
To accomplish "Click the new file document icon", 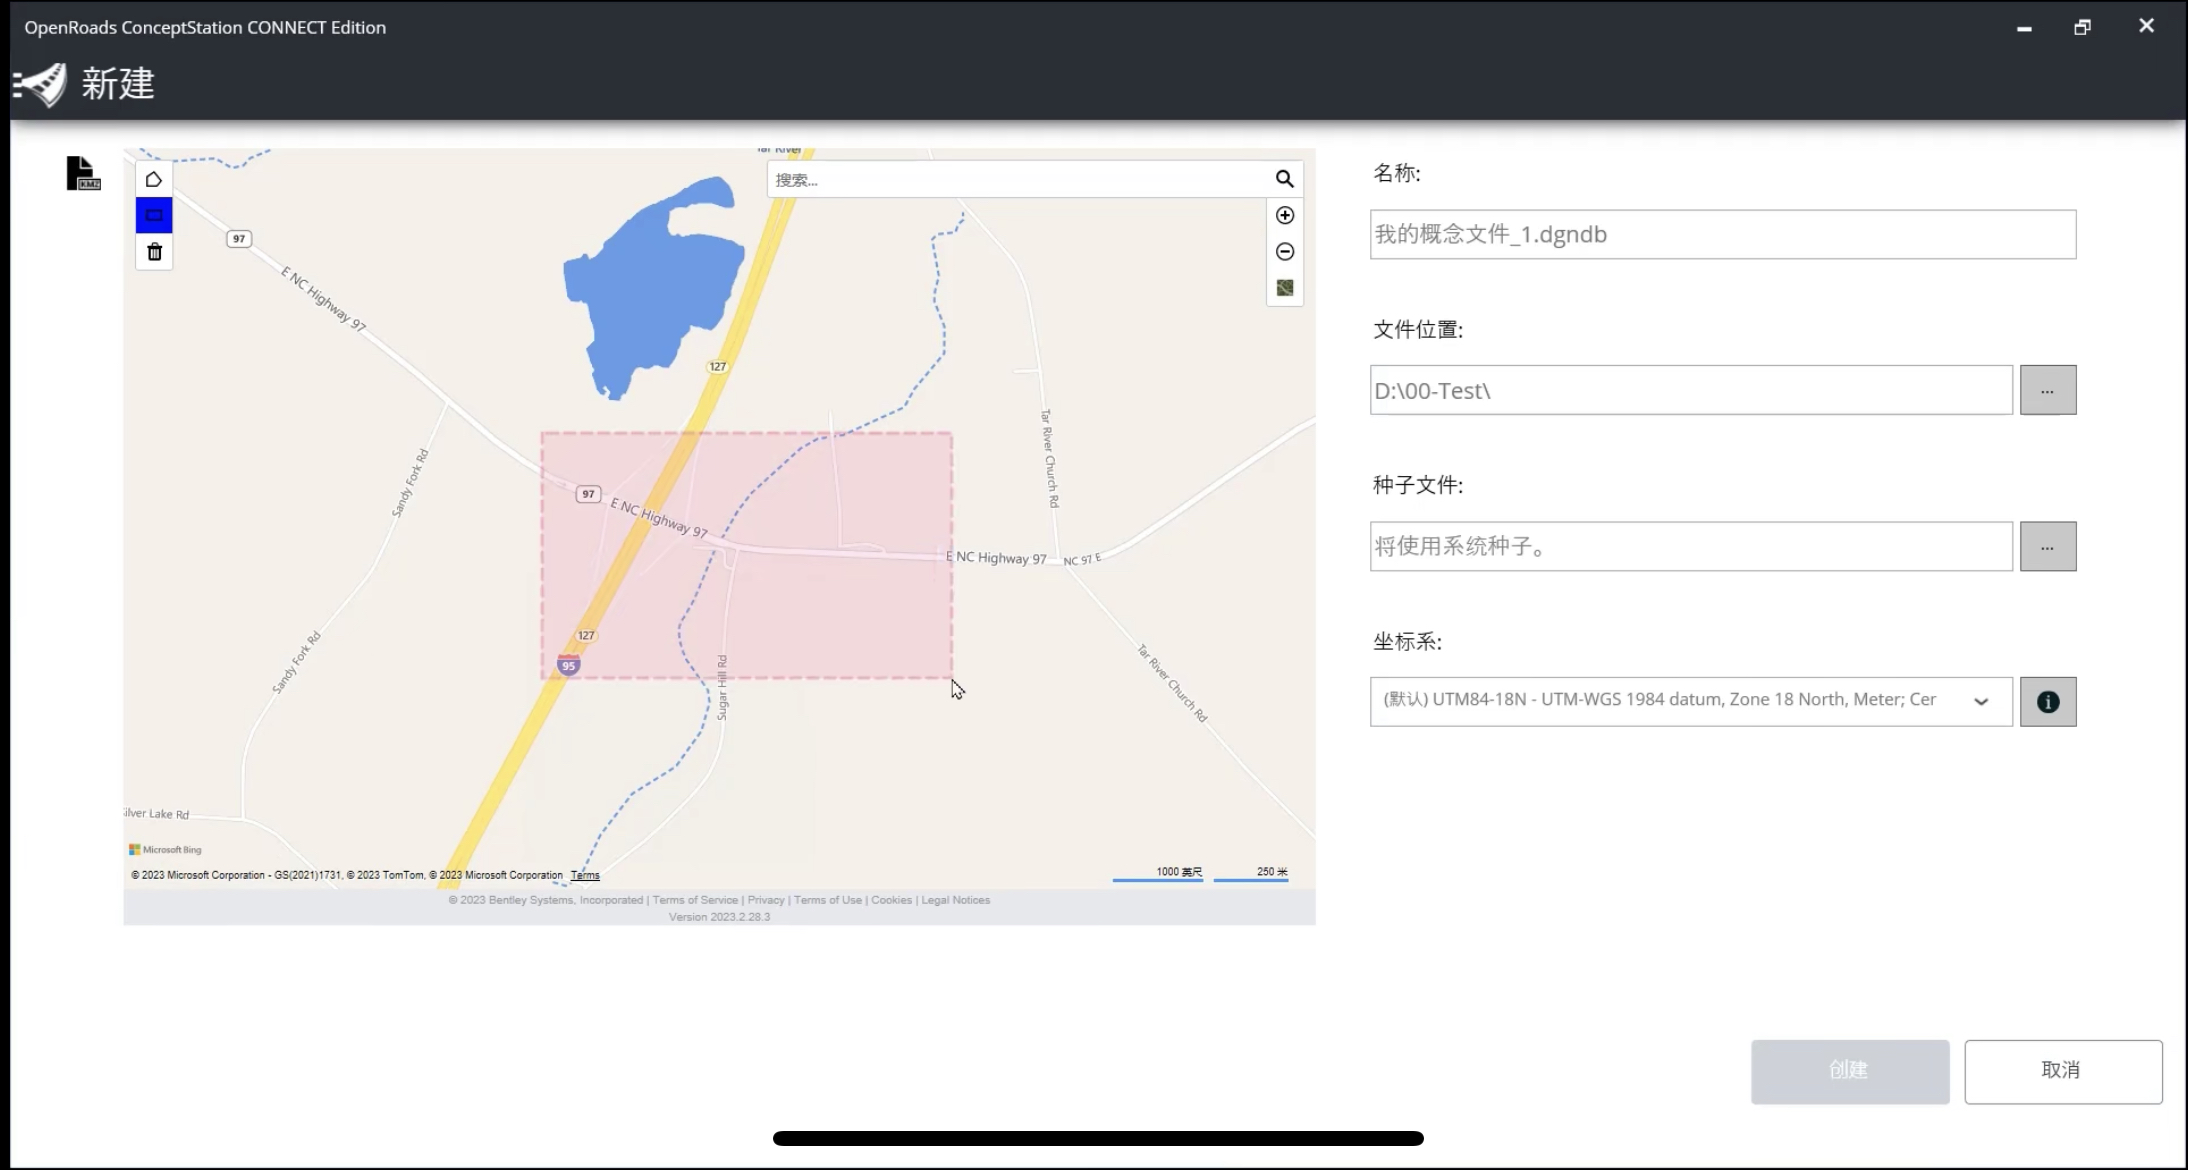I will click(82, 174).
